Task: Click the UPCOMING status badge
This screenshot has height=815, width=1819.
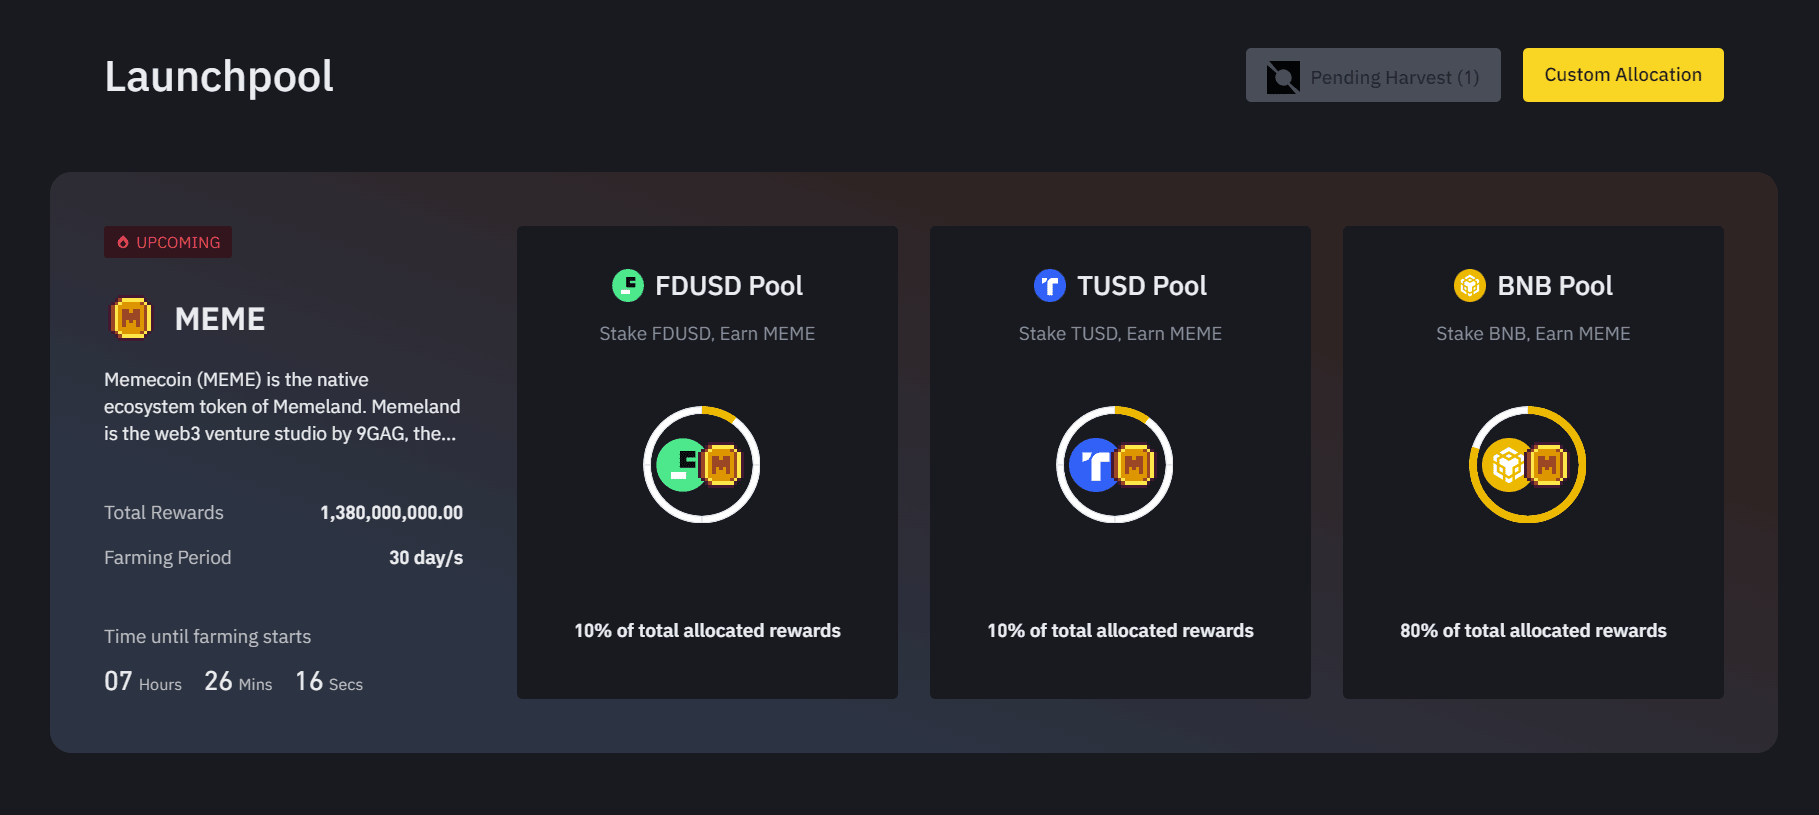Action: tap(167, 241)
